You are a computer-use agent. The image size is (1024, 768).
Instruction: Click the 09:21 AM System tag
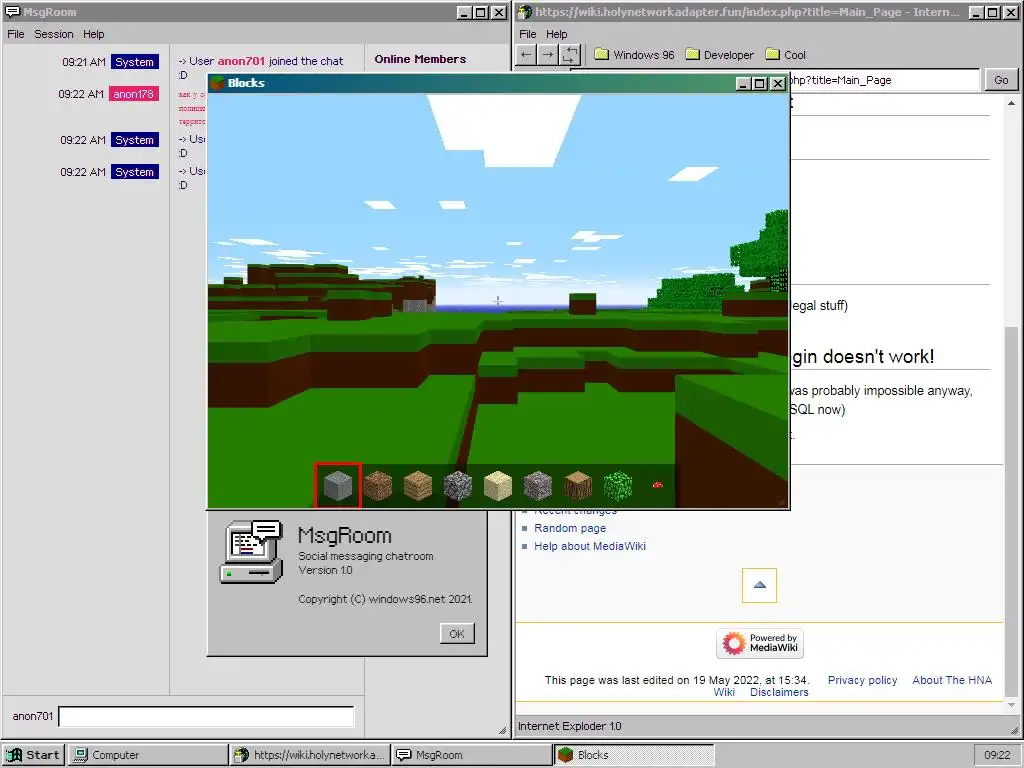coord(135,62)
